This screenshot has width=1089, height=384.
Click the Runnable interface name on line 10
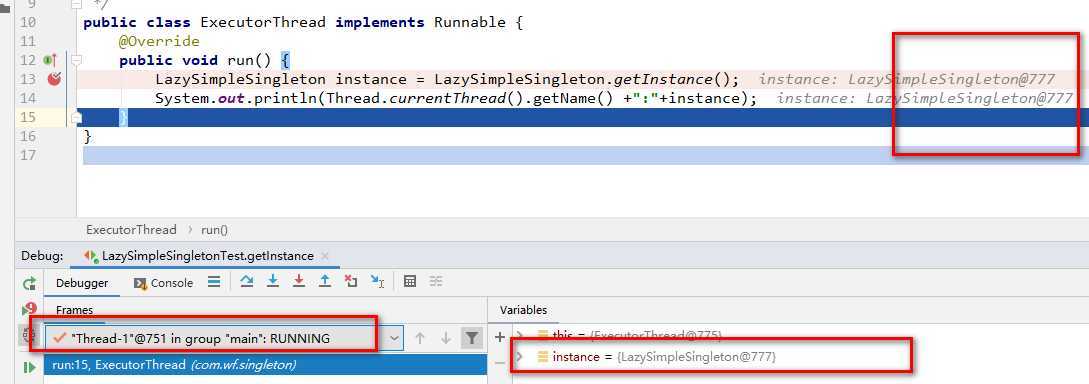coord(470,22)
